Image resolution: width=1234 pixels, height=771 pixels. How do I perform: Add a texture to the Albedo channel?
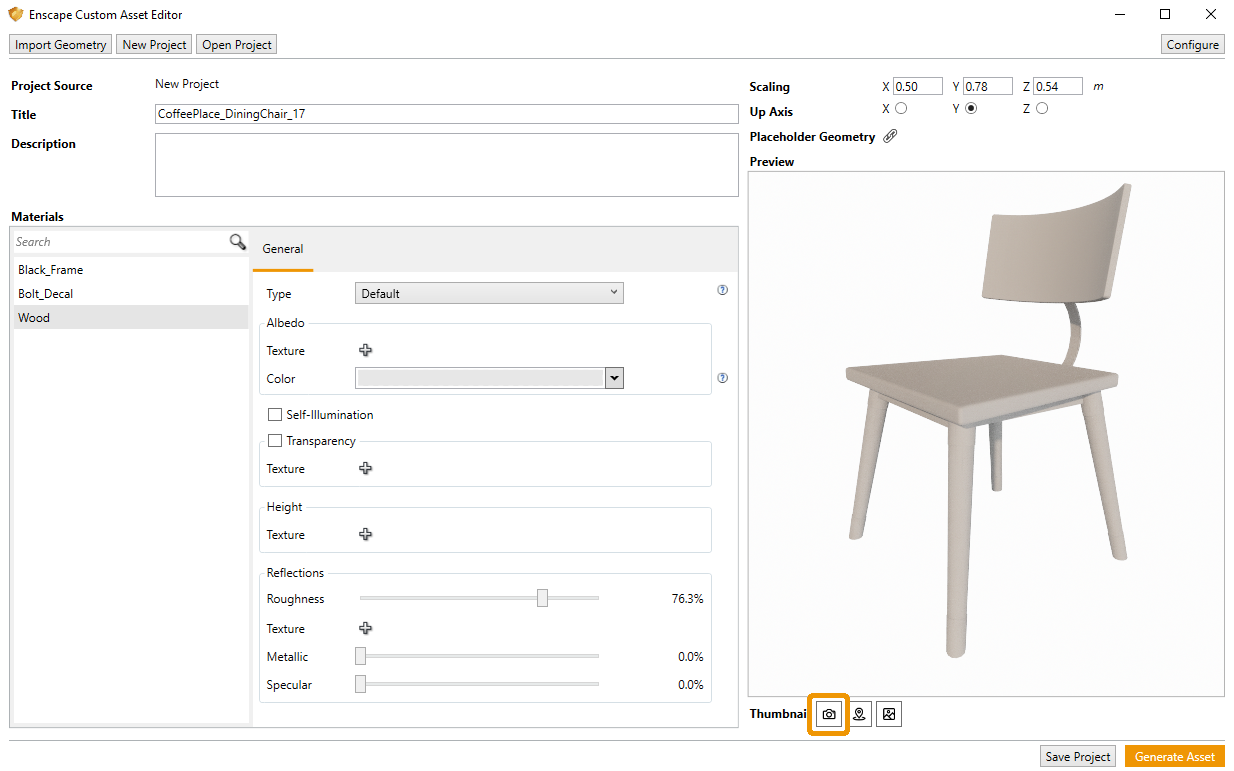pyautogui.click(x=365, y=350)
